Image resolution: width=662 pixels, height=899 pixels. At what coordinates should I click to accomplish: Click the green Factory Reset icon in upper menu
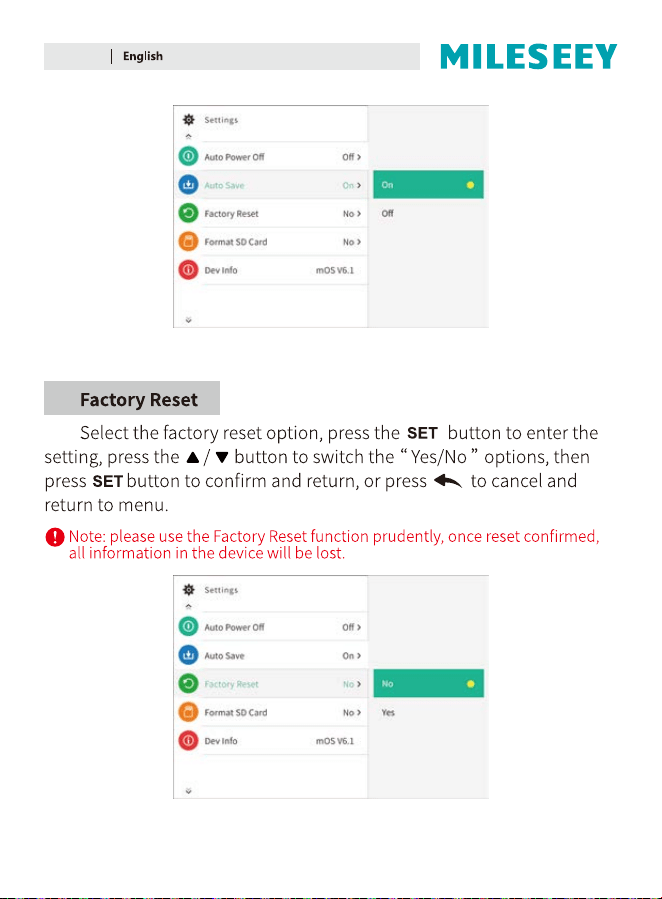[x=188, y=213]
